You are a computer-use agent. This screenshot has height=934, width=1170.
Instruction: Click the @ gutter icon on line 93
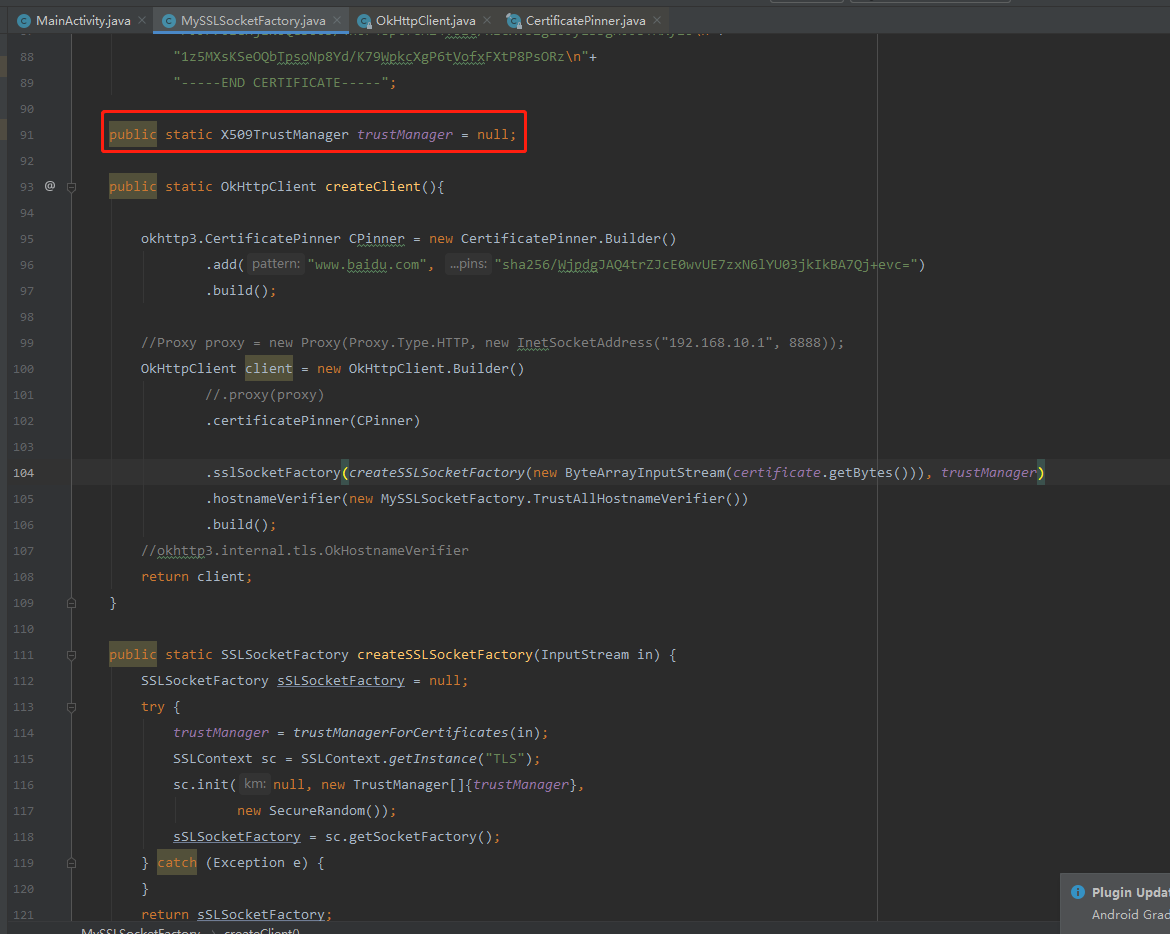50,186
